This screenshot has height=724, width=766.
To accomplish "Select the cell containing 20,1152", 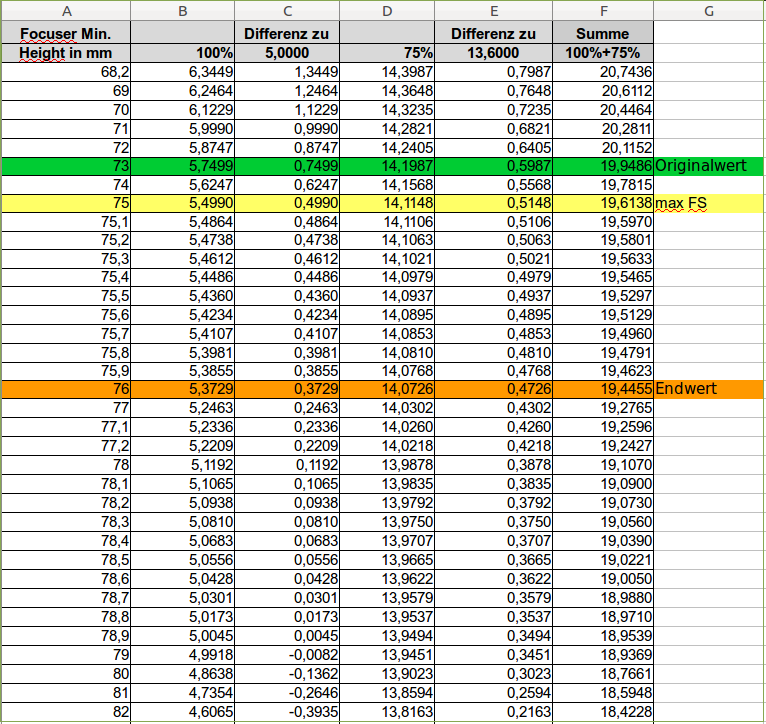I will pyautogui.click(x=603, y=148).
